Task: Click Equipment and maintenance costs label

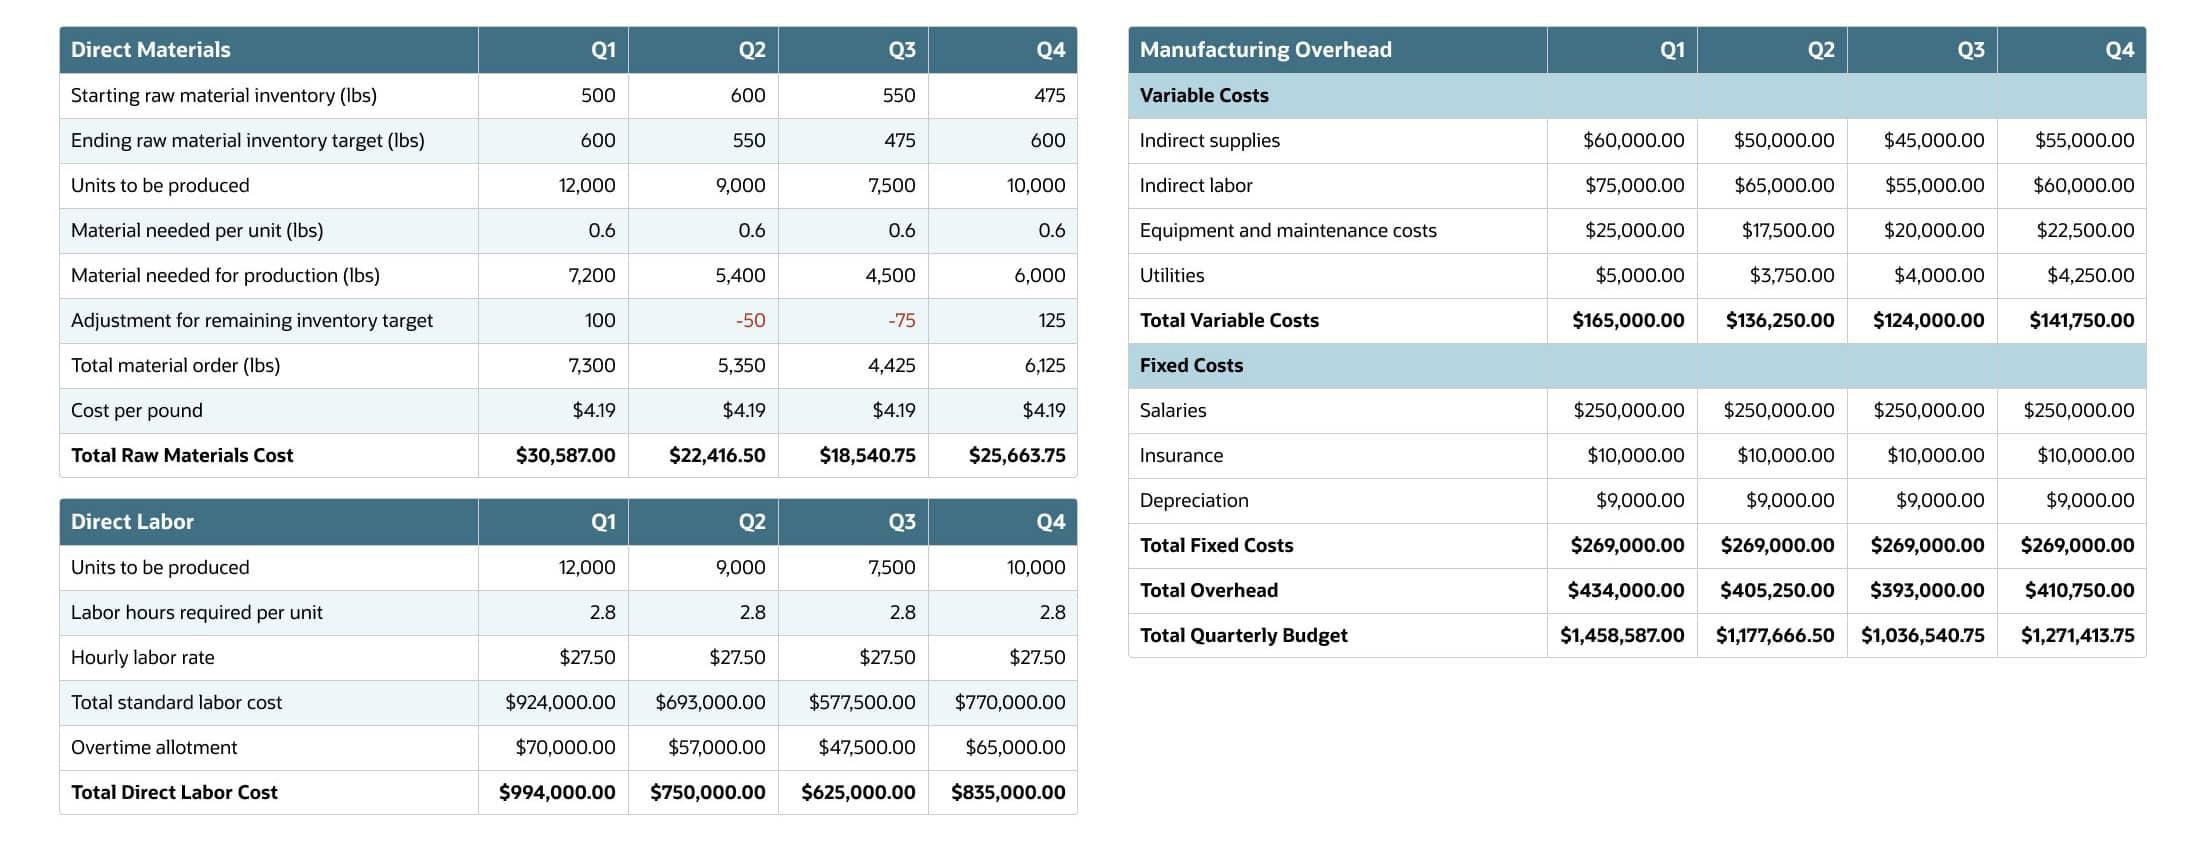Action: coord(1288,231)
